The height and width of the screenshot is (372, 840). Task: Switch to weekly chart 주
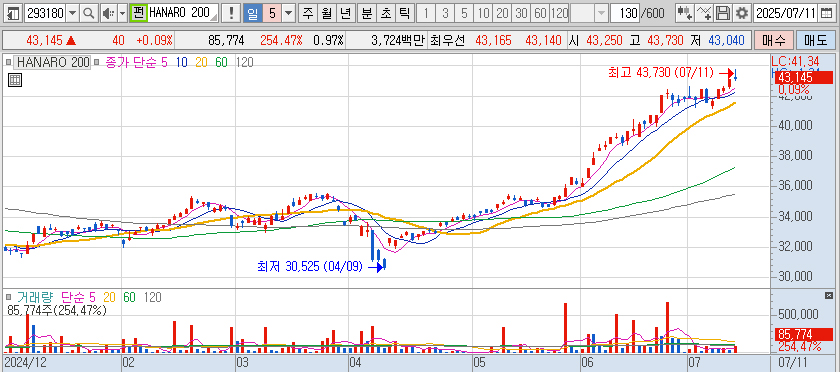[308, 13]
